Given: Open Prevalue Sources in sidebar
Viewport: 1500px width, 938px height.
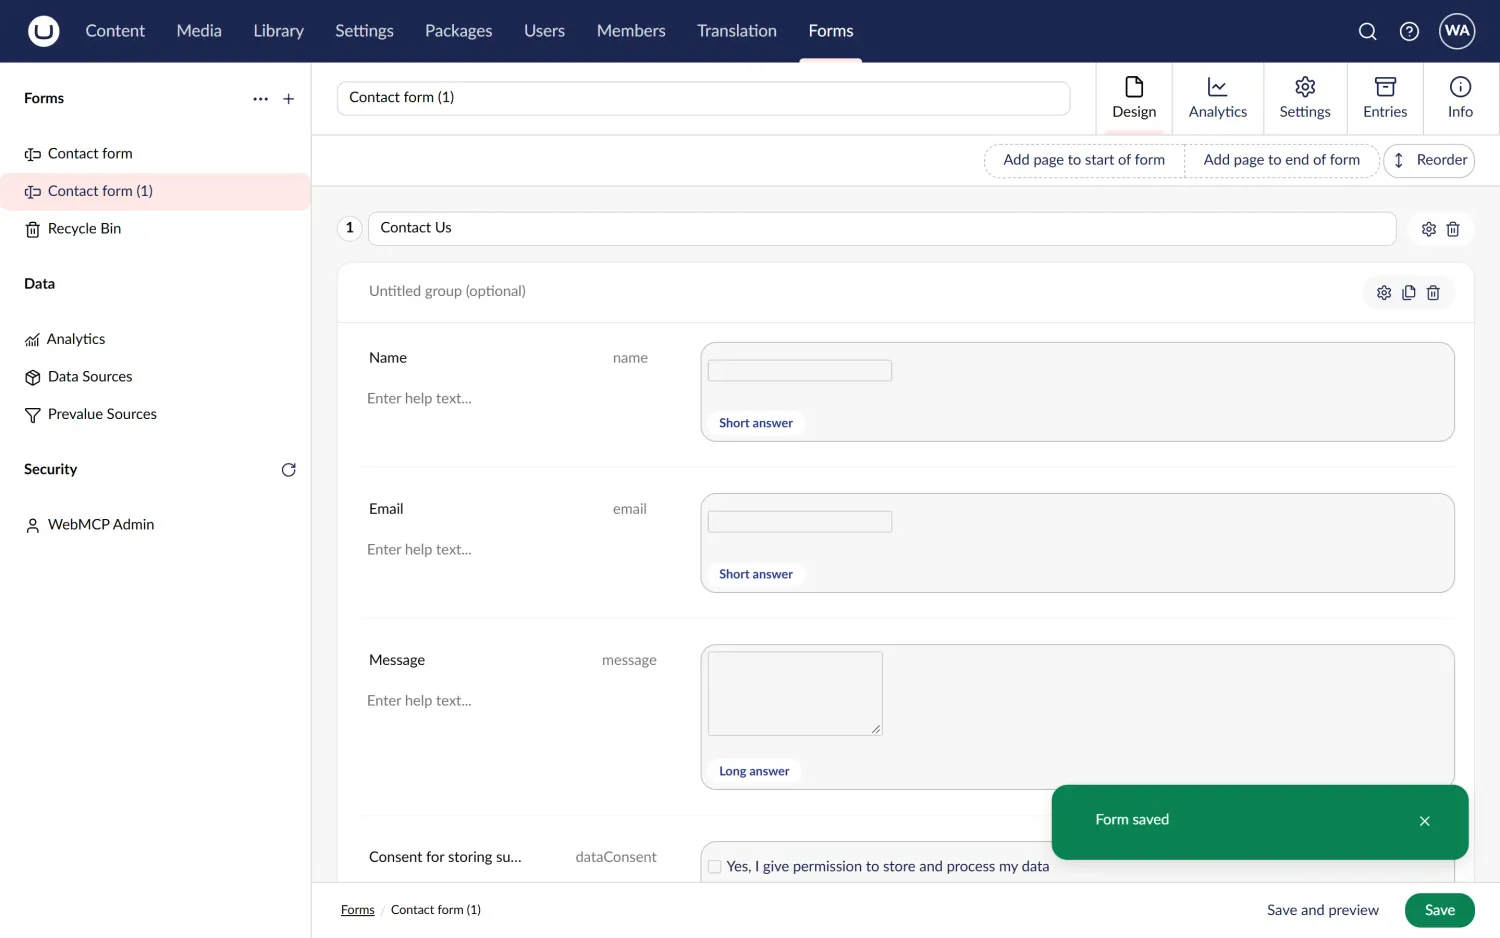Looking at the screenshot, I should (155, 414).
